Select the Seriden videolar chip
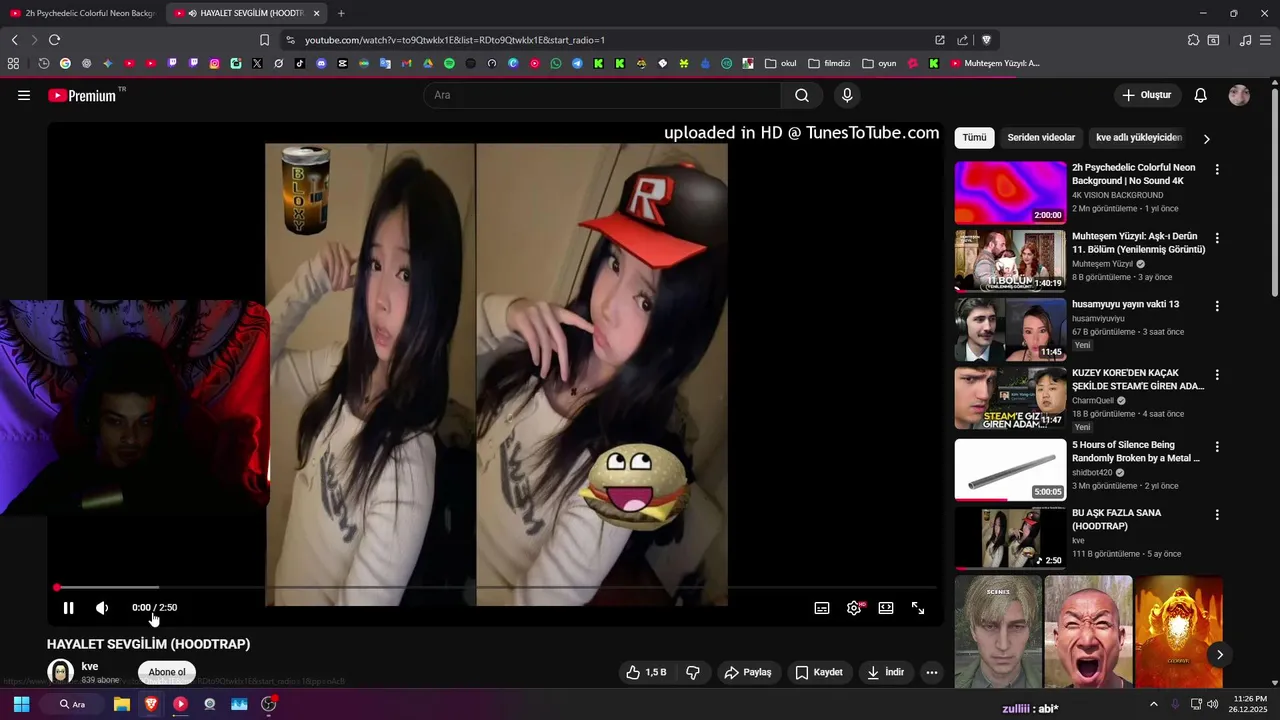The height and width of the screenshot is (720, 1280). click(1041, 138)
